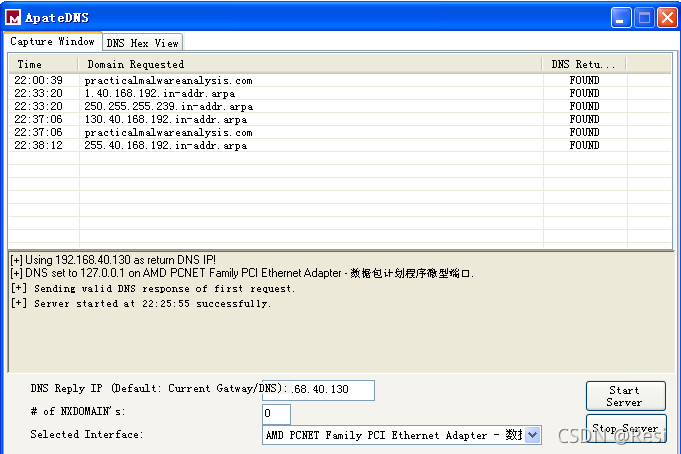Viewport: 681px width, 454px height.
Task: Click the first 22:33:20 time cell
Action: (x=39, y=93)
